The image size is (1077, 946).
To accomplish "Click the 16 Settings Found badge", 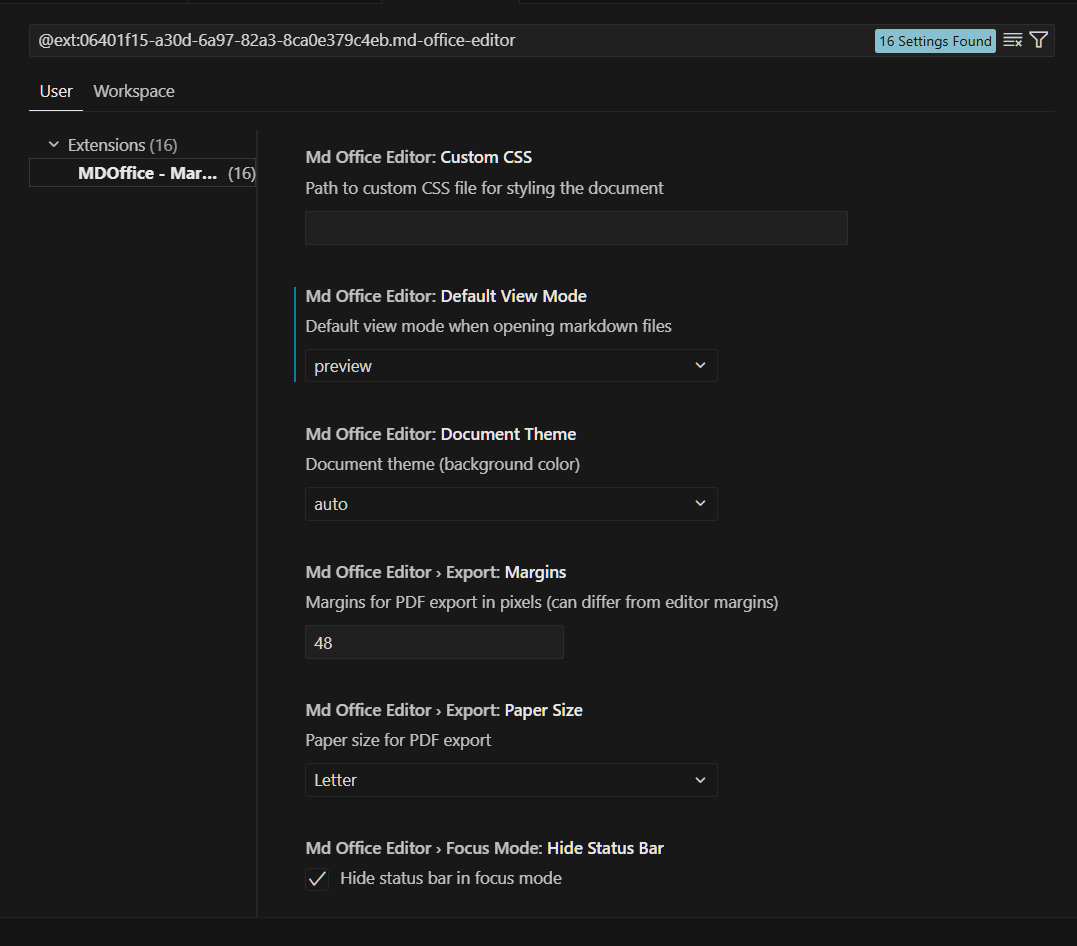I will point(934,40).
